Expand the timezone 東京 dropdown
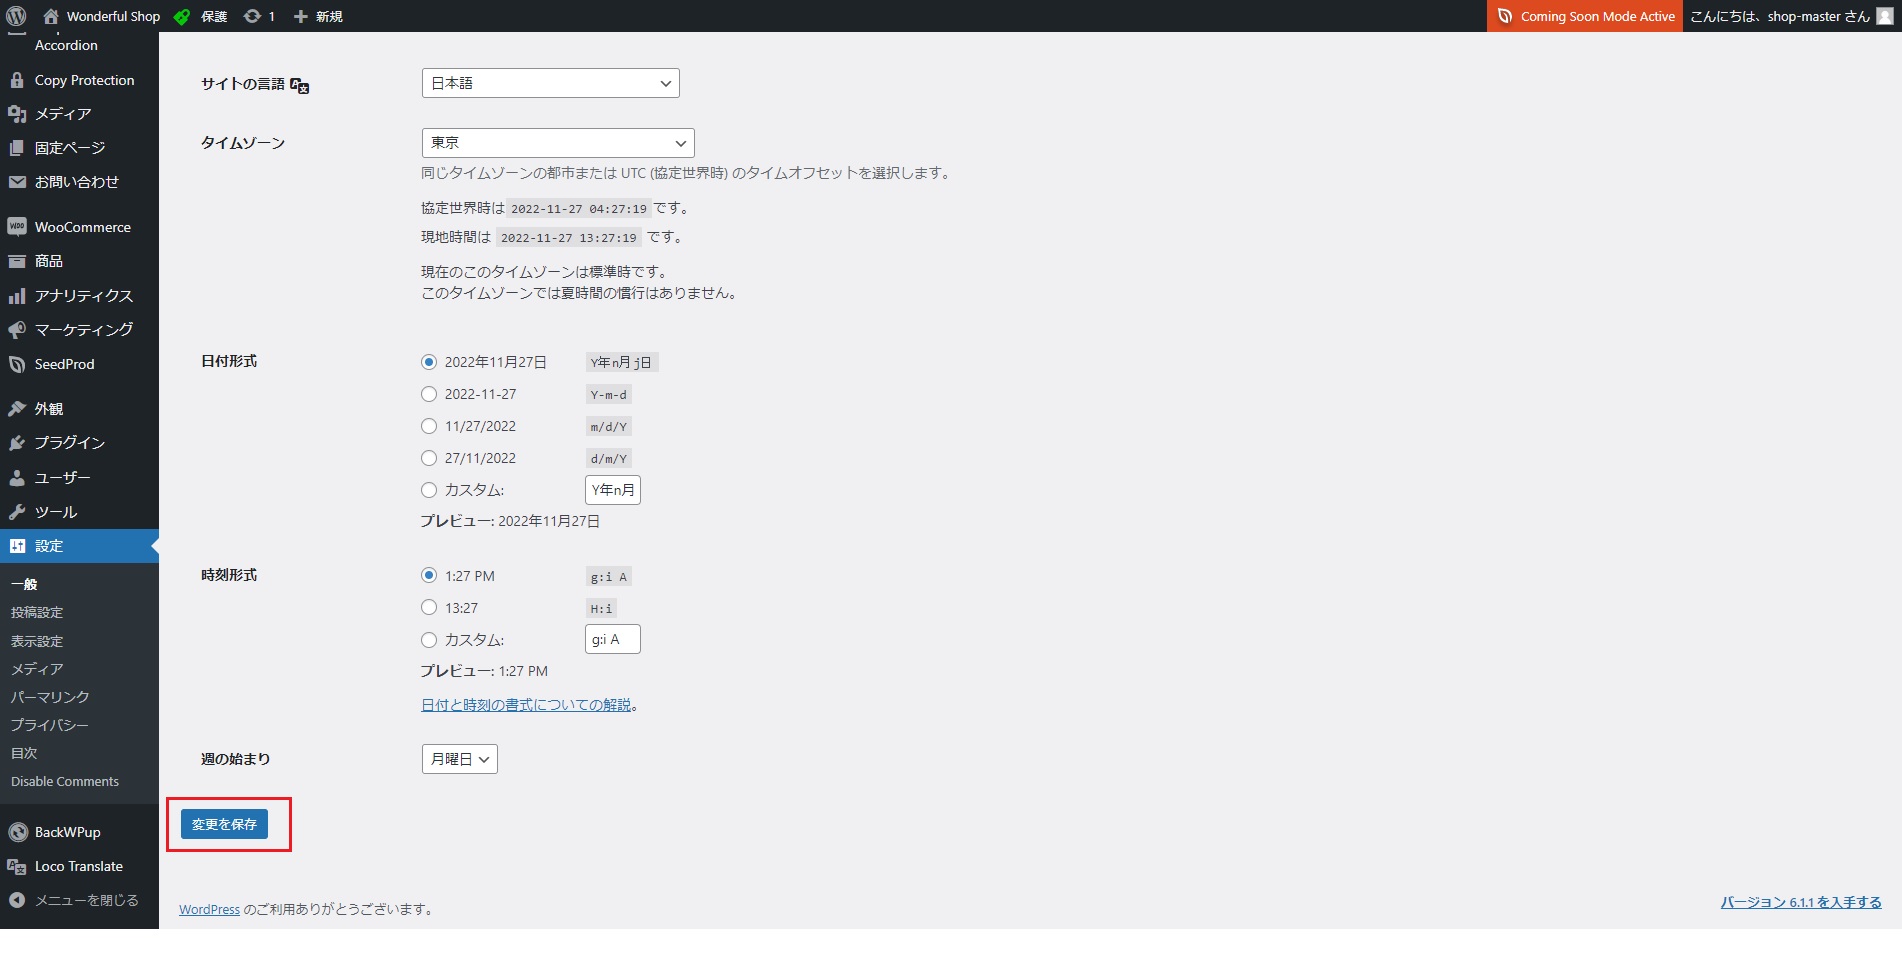Viewport: 1902px width, 977px height. click(557, 143)
